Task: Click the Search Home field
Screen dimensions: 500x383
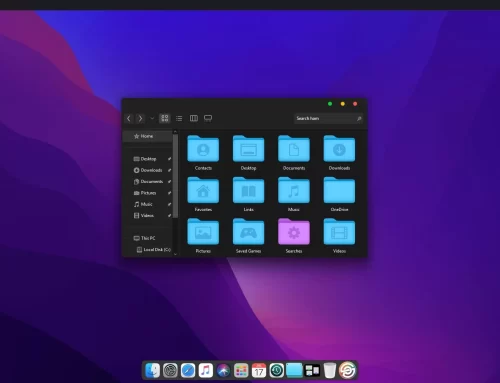Action: 328,118
